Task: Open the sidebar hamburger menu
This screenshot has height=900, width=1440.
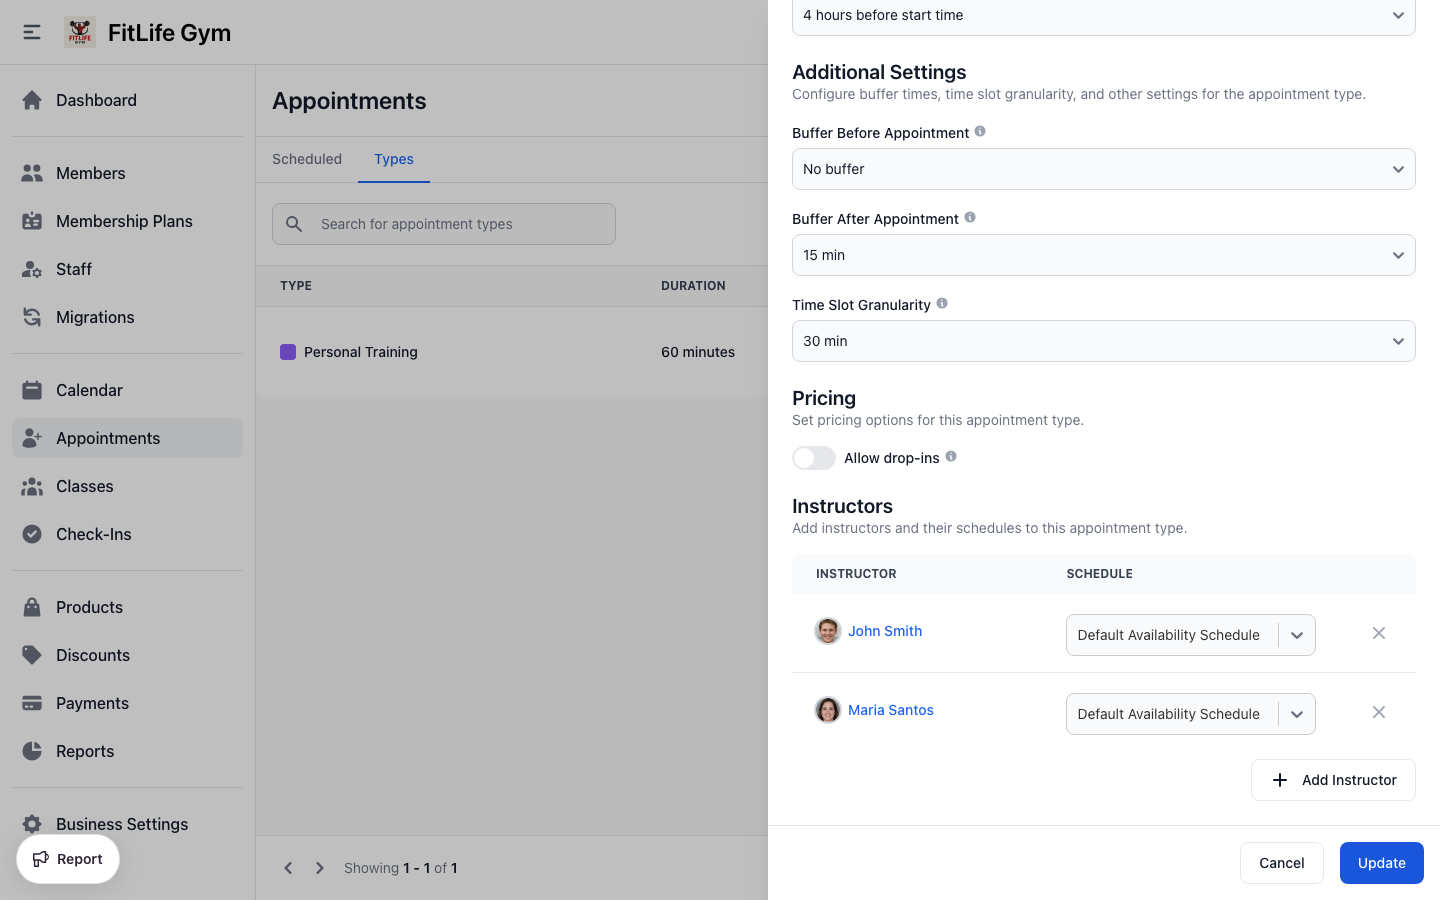Action: click(x=31, y=31)
